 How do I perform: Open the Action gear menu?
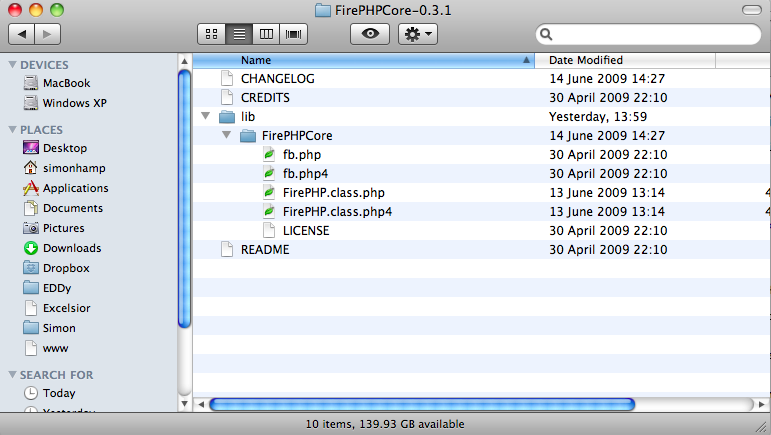point(417,34)
